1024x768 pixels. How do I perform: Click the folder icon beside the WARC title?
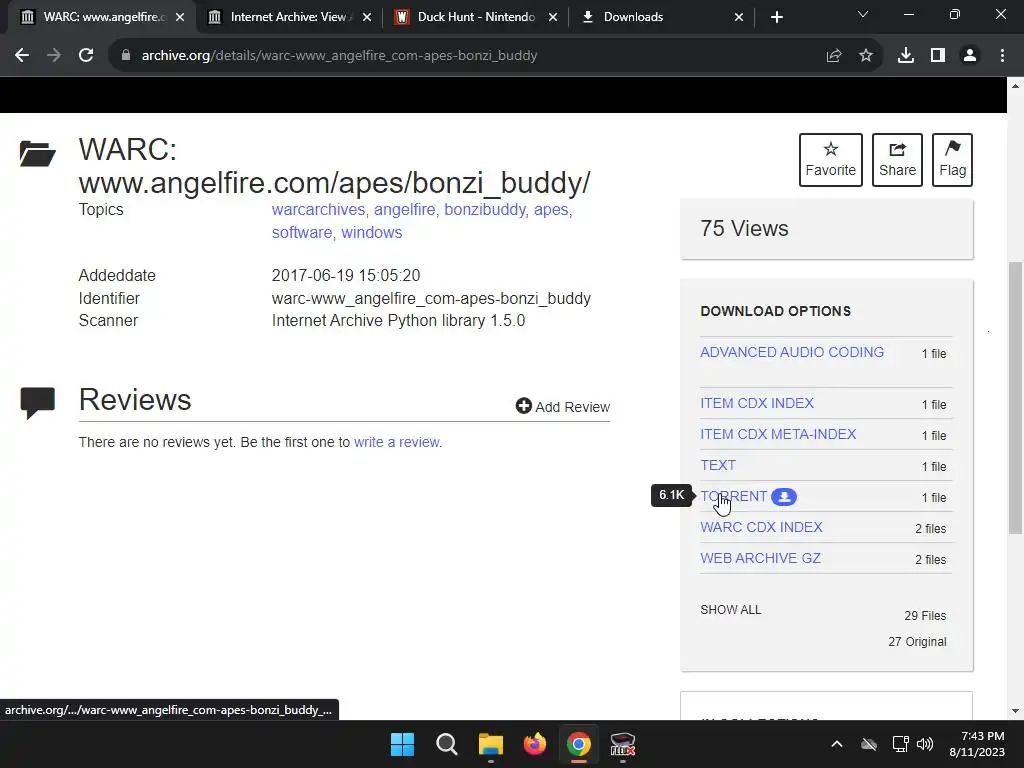37,153
